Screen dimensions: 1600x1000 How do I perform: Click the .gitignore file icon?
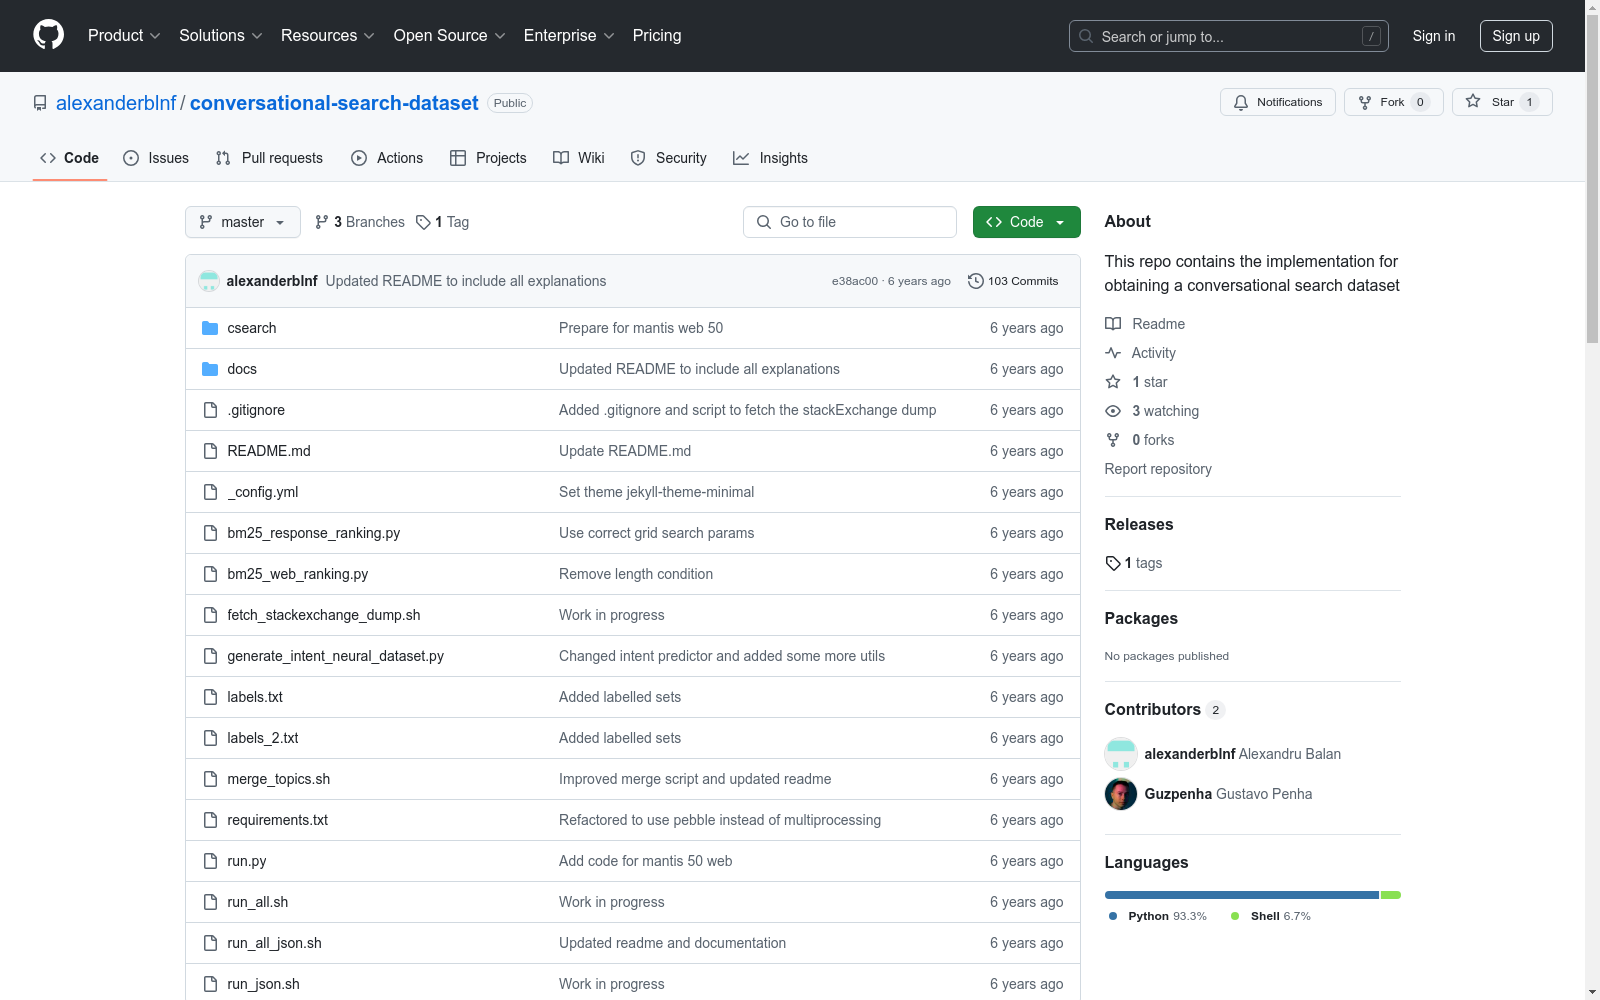pos(210,410)
